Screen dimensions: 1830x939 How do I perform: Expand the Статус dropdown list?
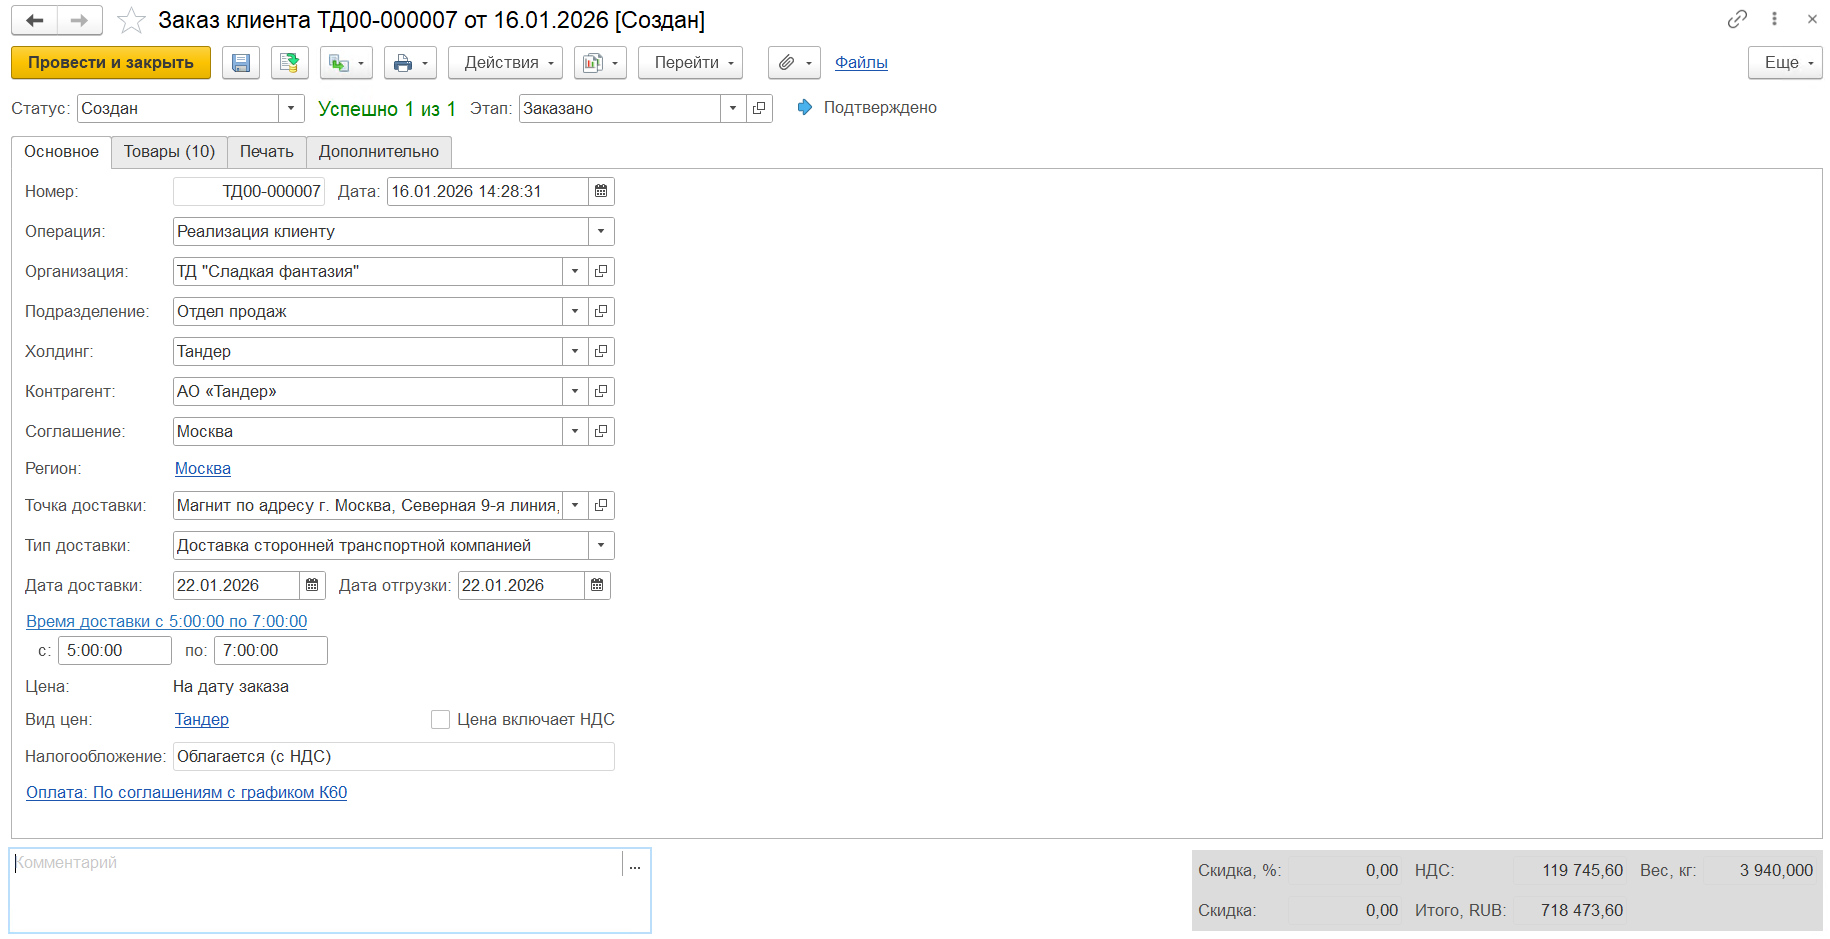click(x=291, y=108)
